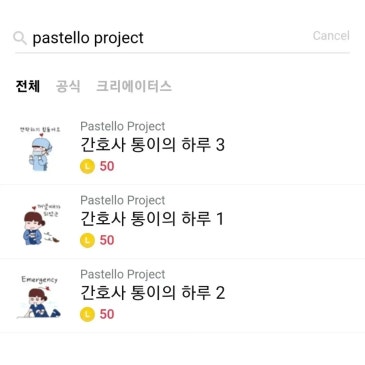Open the 크리에이터스 tab
The height and width of the screenshot is (365, 365).
134,86
